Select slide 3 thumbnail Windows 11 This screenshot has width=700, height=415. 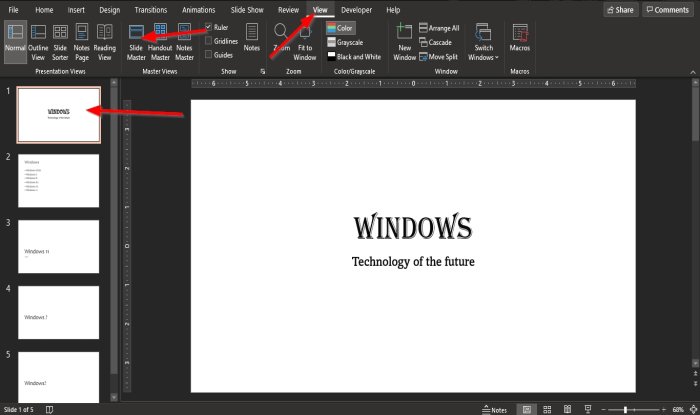point(58,246)
